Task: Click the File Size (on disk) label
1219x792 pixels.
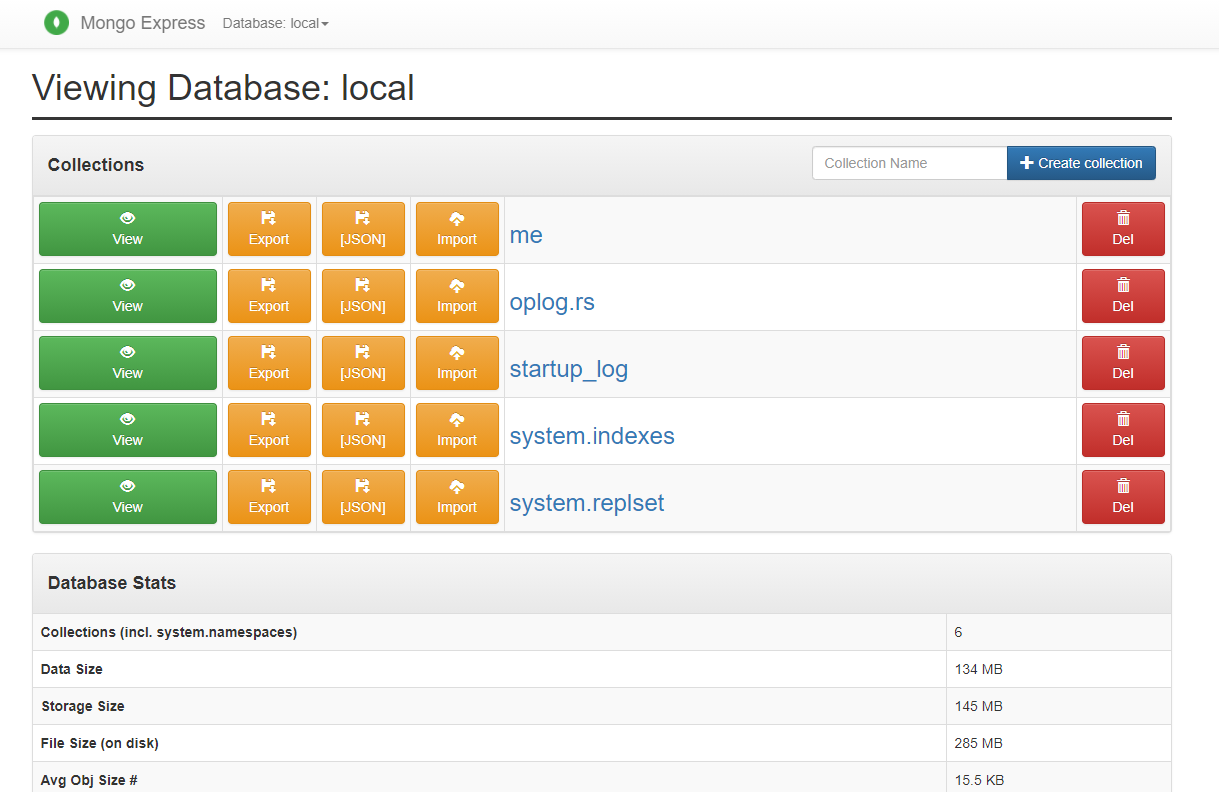Action: click(x=100, y=743)
